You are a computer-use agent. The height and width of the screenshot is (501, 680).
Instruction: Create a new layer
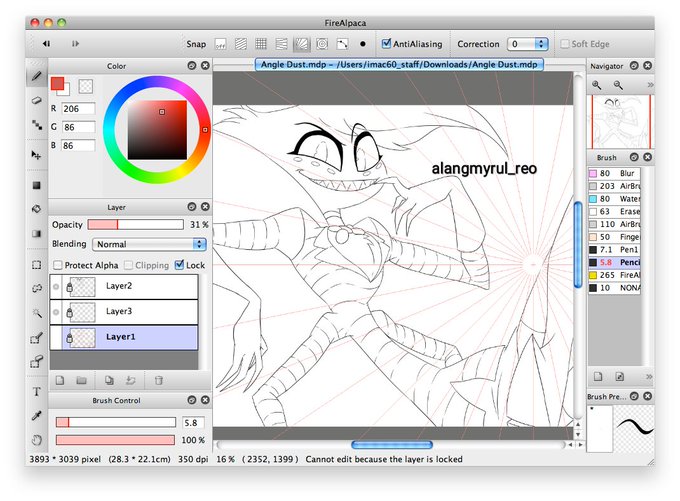[60, 380]
